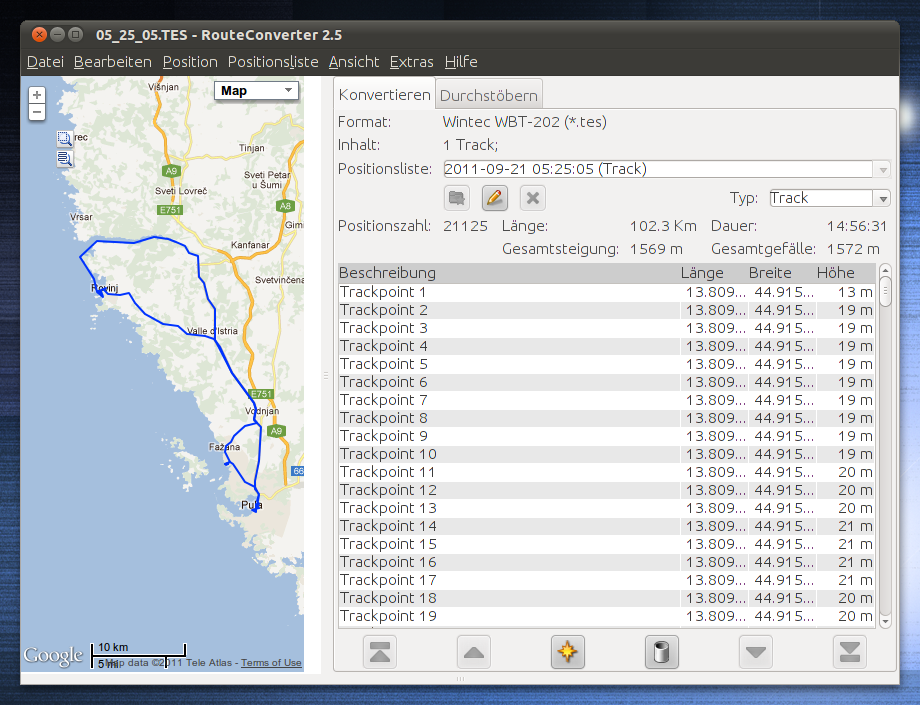Click the Beschreibung column header
This screenshot has height=705, width=920.
tap(388, 273)
